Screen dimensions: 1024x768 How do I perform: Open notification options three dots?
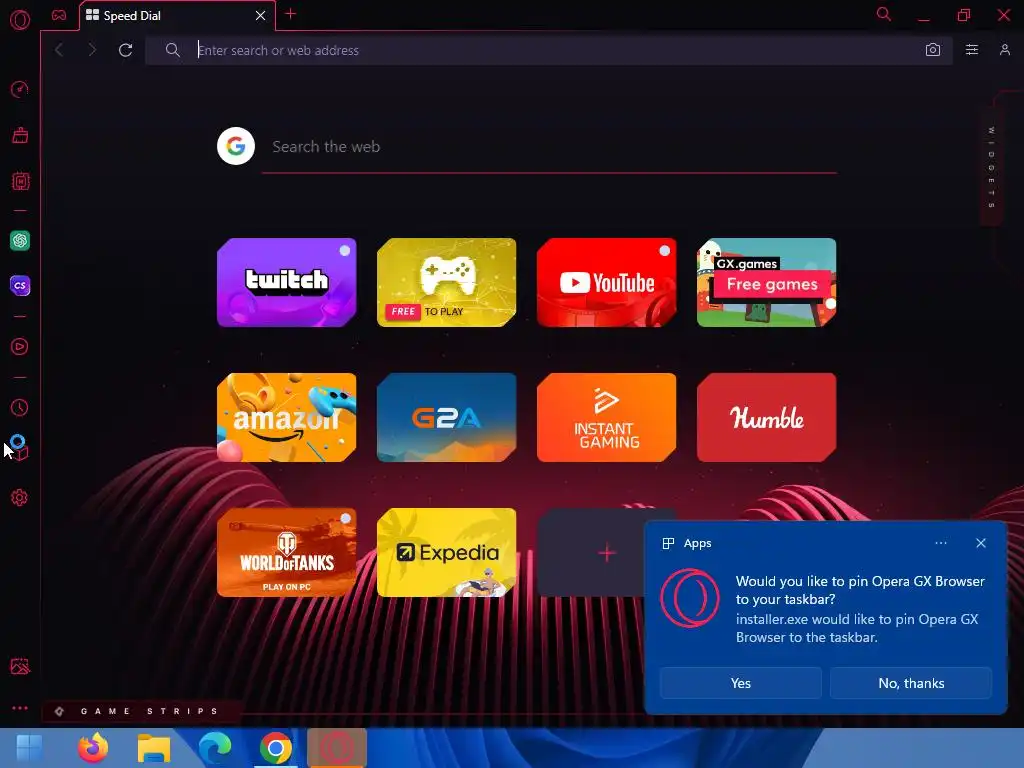(940, 543)
